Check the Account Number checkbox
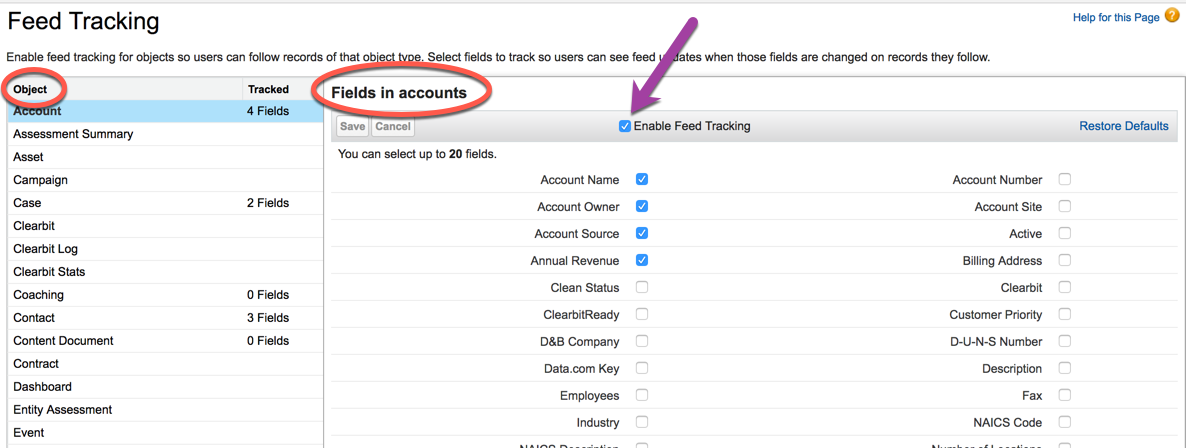 click(1065, 180)
